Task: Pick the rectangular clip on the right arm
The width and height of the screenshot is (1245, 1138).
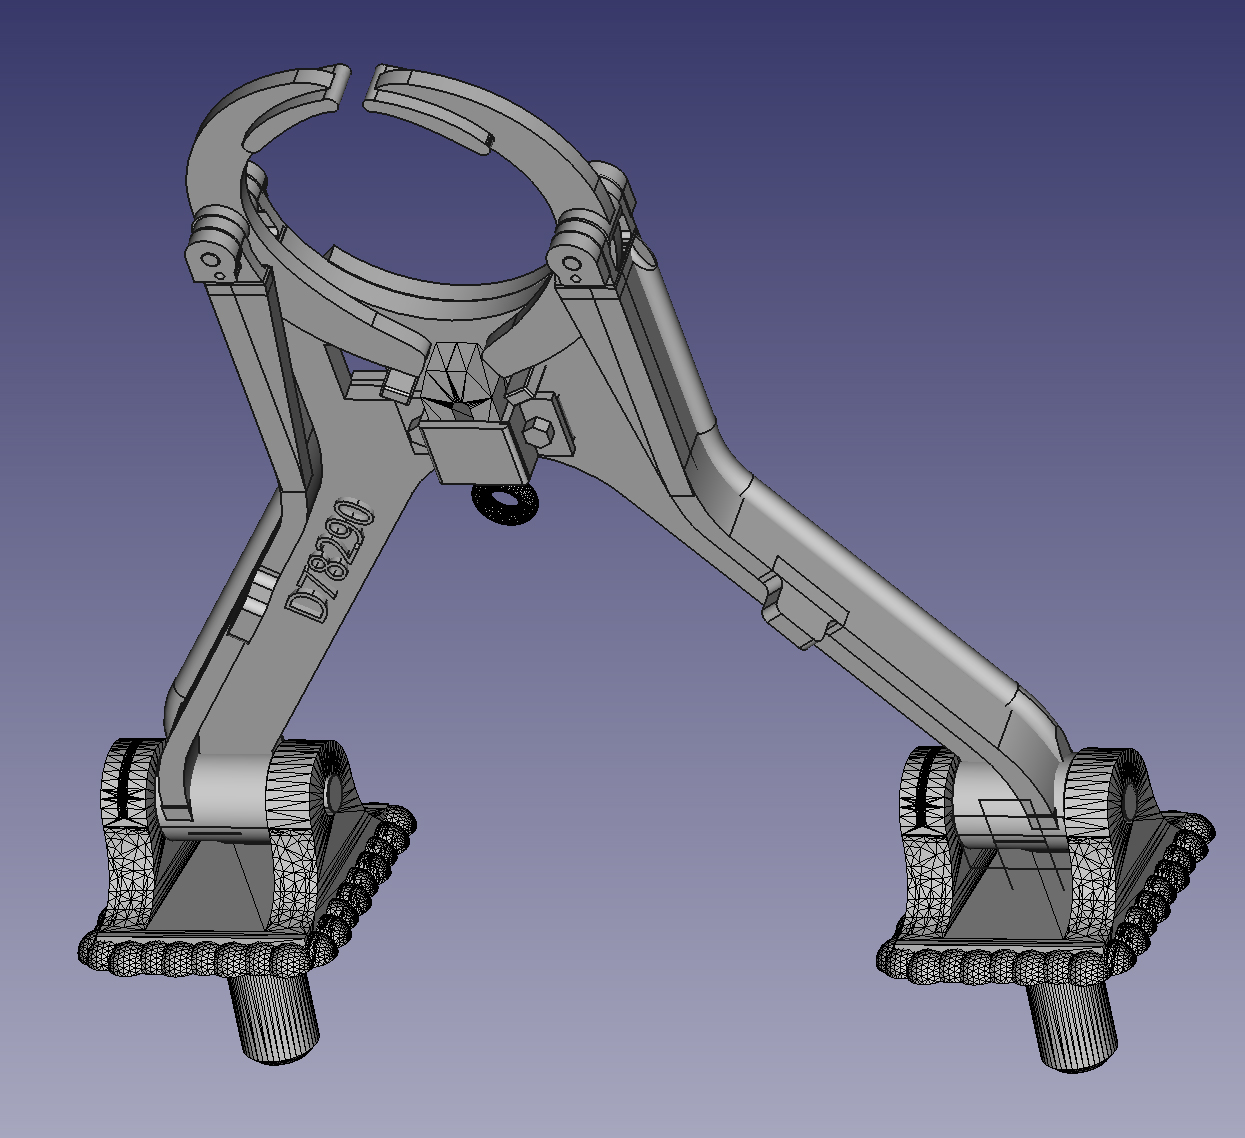Action: [806, 602]
